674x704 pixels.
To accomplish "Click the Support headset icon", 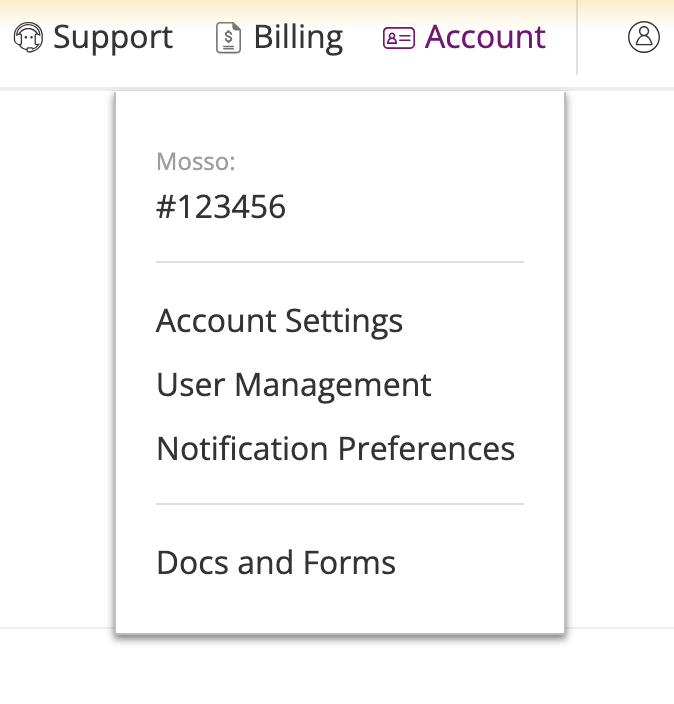I will pyautogui.click(x=28, y=37).
